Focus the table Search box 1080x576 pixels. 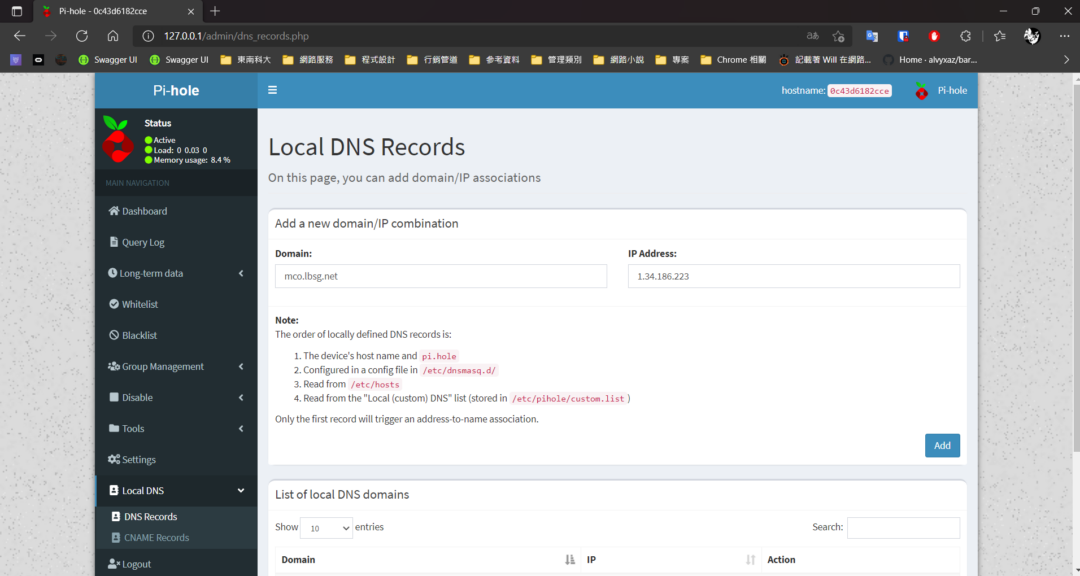[904, 528]
